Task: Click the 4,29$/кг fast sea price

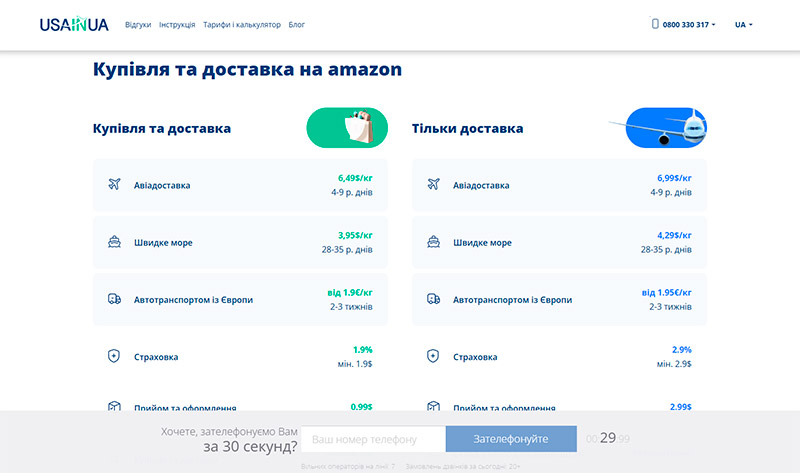Action: (x=674, y=235)
